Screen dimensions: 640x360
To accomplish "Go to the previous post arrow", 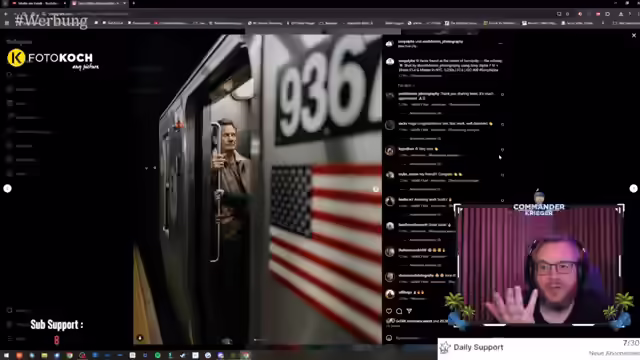I will (x=7, y=188).
